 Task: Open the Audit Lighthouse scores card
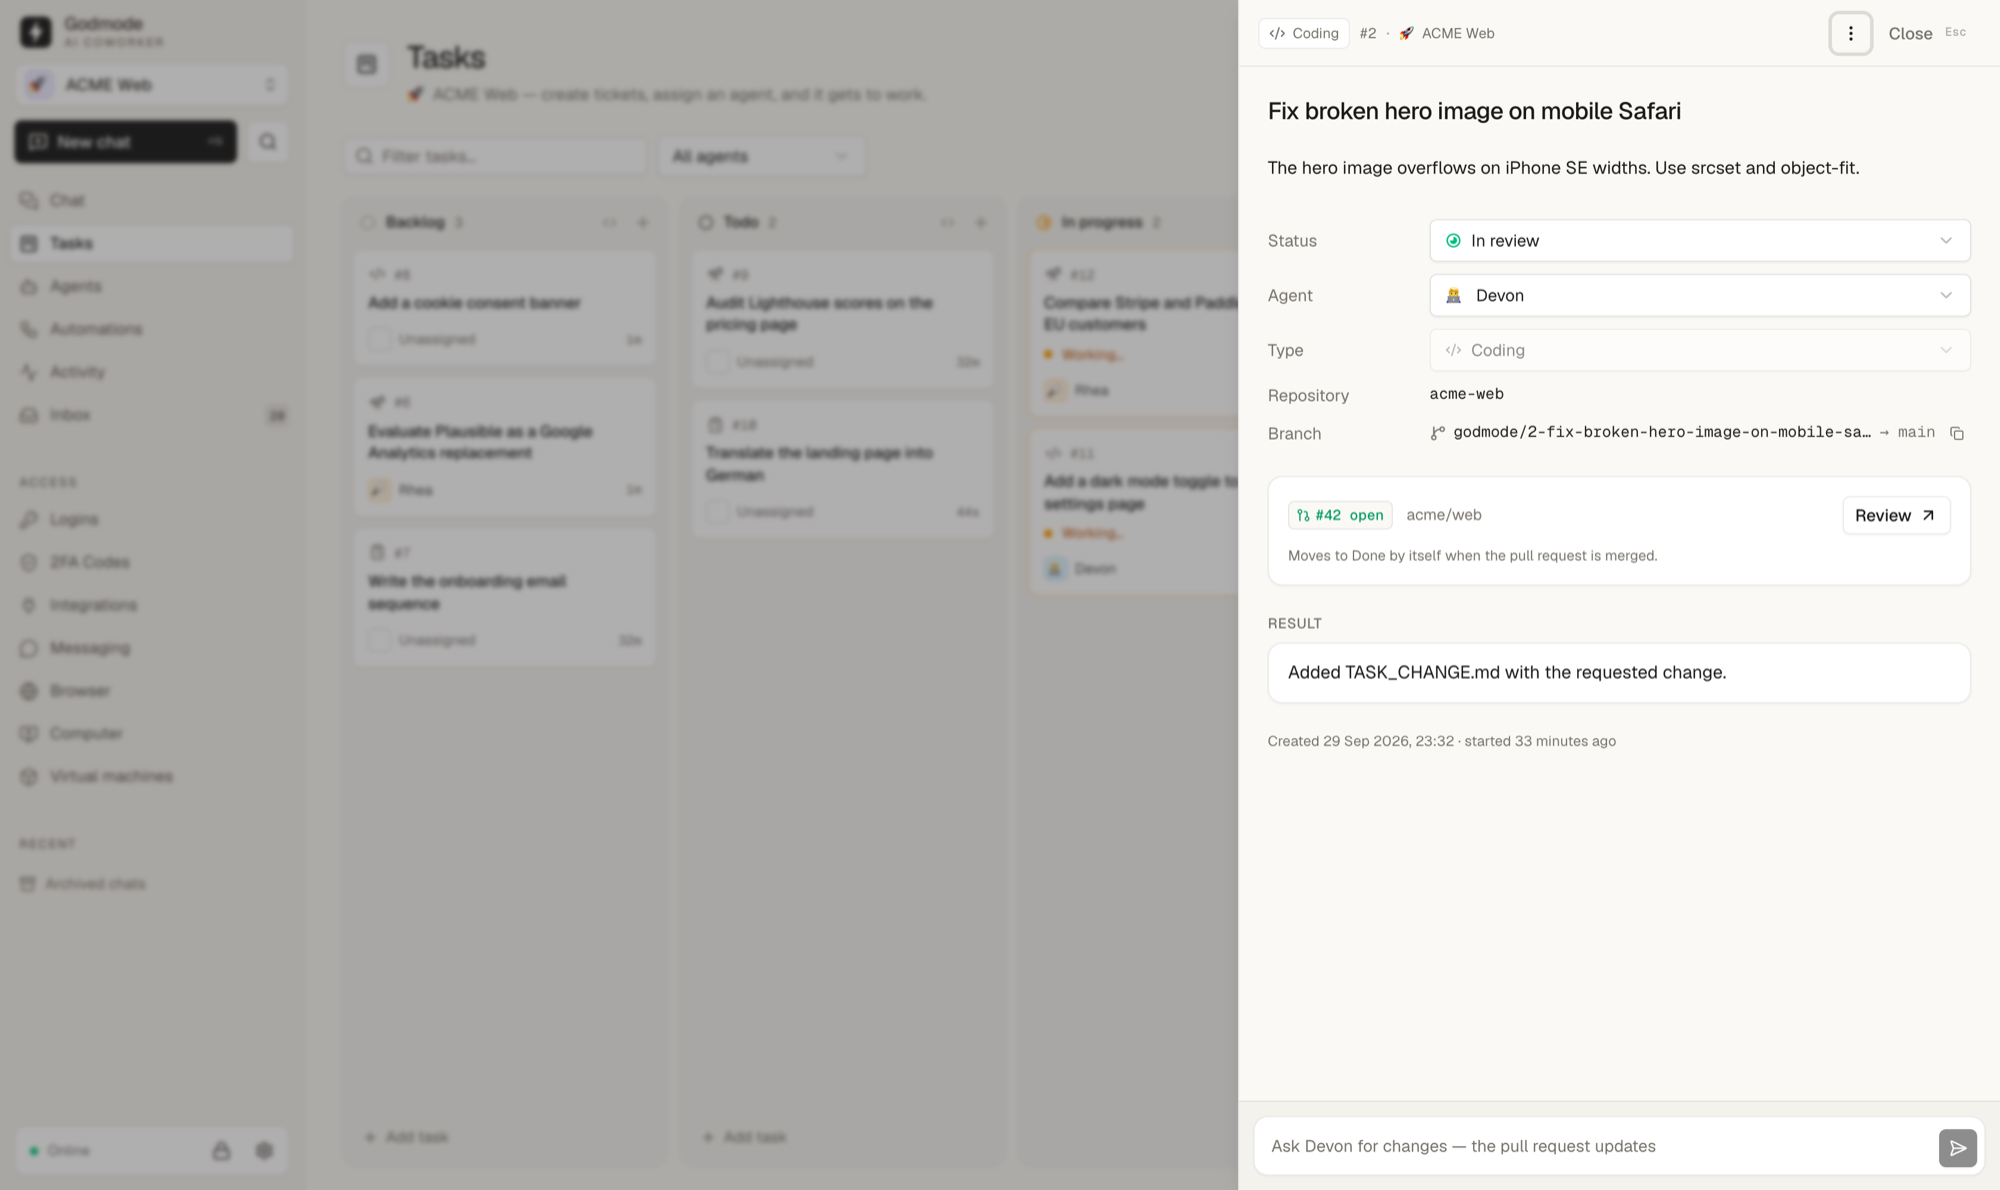pos(843,319)
